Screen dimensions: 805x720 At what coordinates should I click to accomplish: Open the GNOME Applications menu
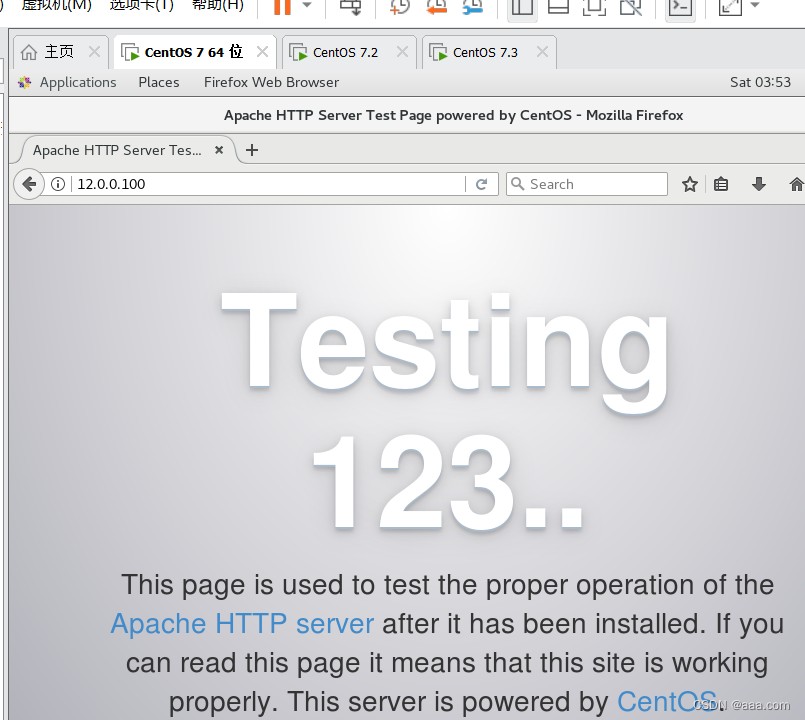78,82
